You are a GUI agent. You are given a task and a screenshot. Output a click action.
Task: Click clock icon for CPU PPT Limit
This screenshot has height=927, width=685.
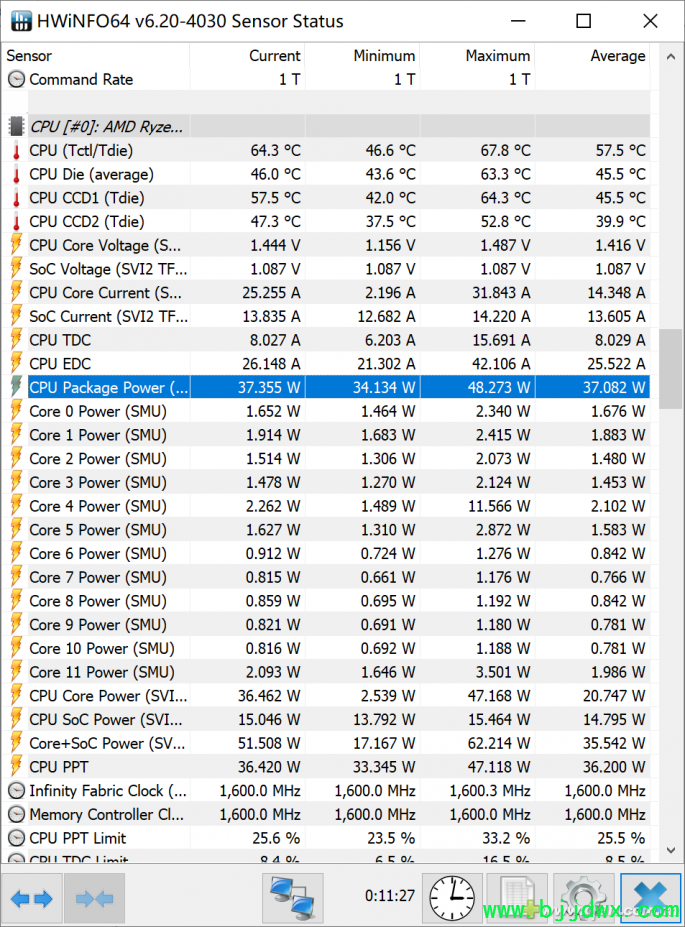[17, 838]
